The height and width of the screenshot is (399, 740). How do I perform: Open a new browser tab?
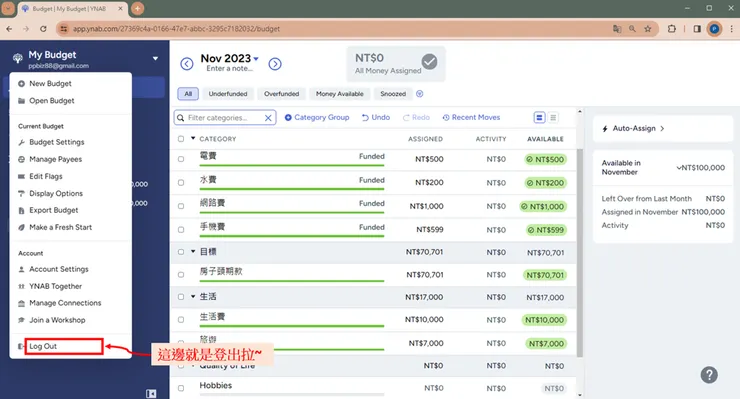[x=137, y=8]
